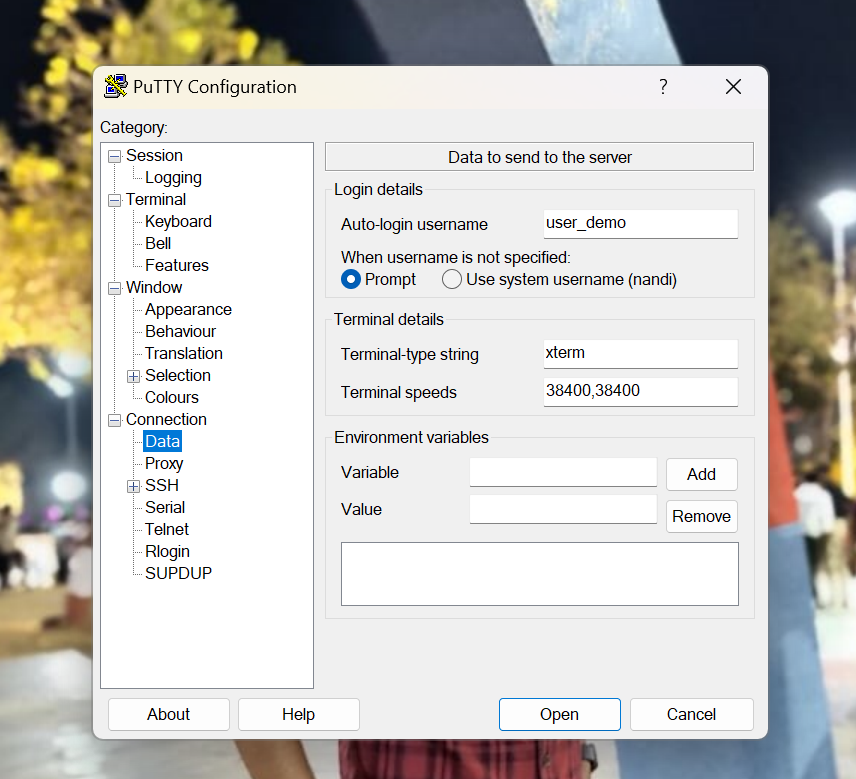
Task: Open the Logging category
Action: click(x=173, y=177)
